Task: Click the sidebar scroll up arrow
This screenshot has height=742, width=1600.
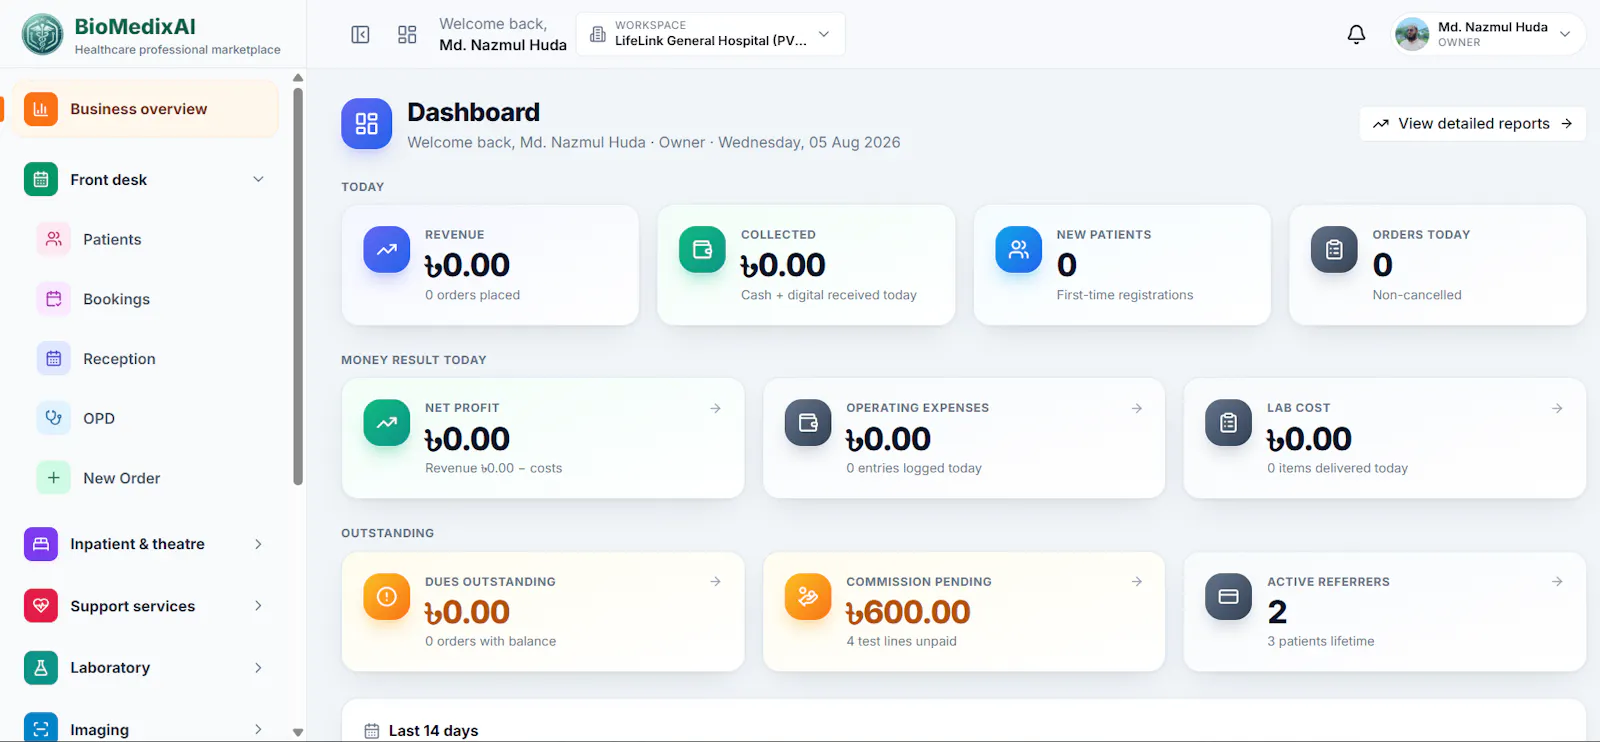Action: [x=298, y=77]
